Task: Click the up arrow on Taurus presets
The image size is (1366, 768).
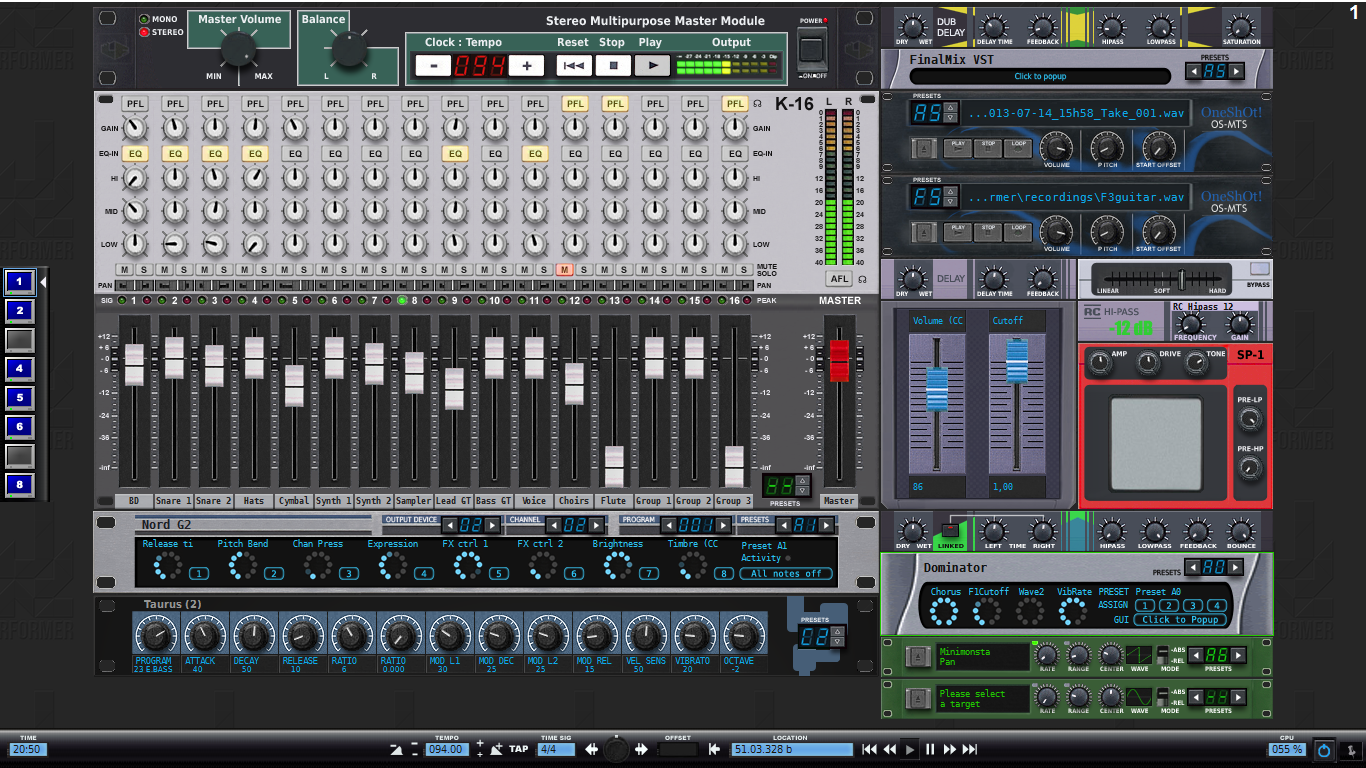Action: click(838, 631)
